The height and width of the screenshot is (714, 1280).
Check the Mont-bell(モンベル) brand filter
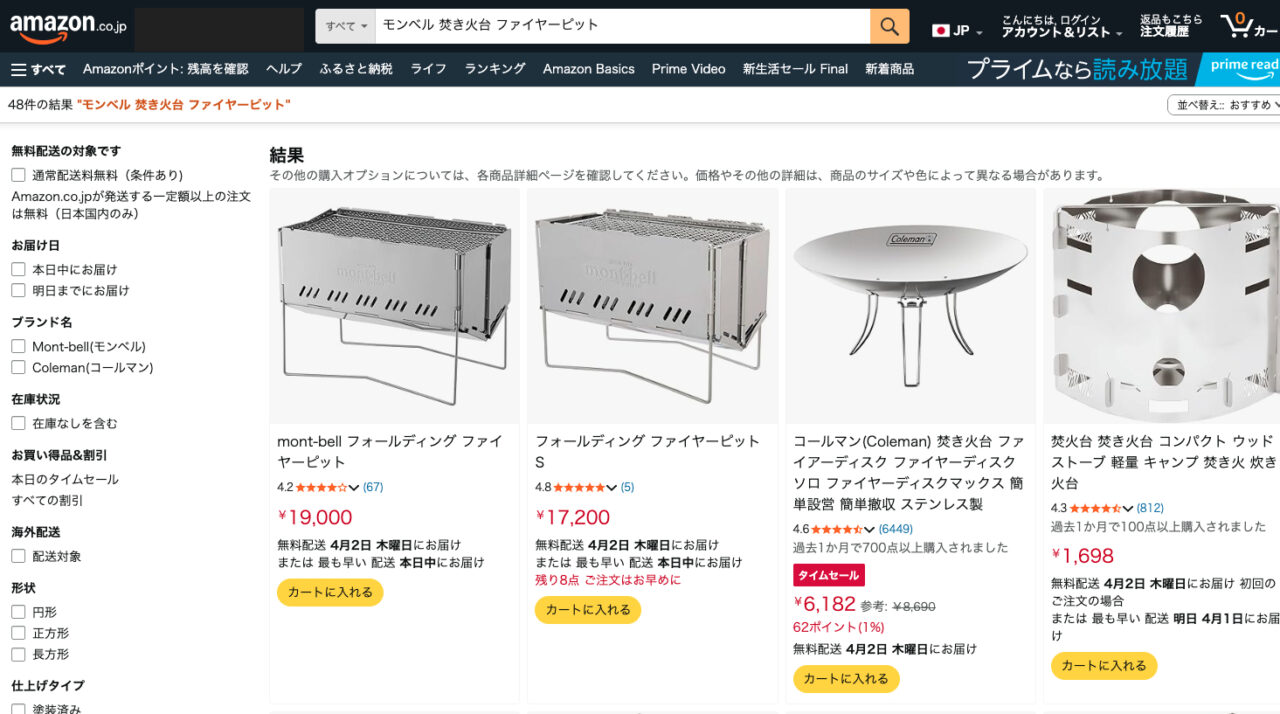(18, 346)
